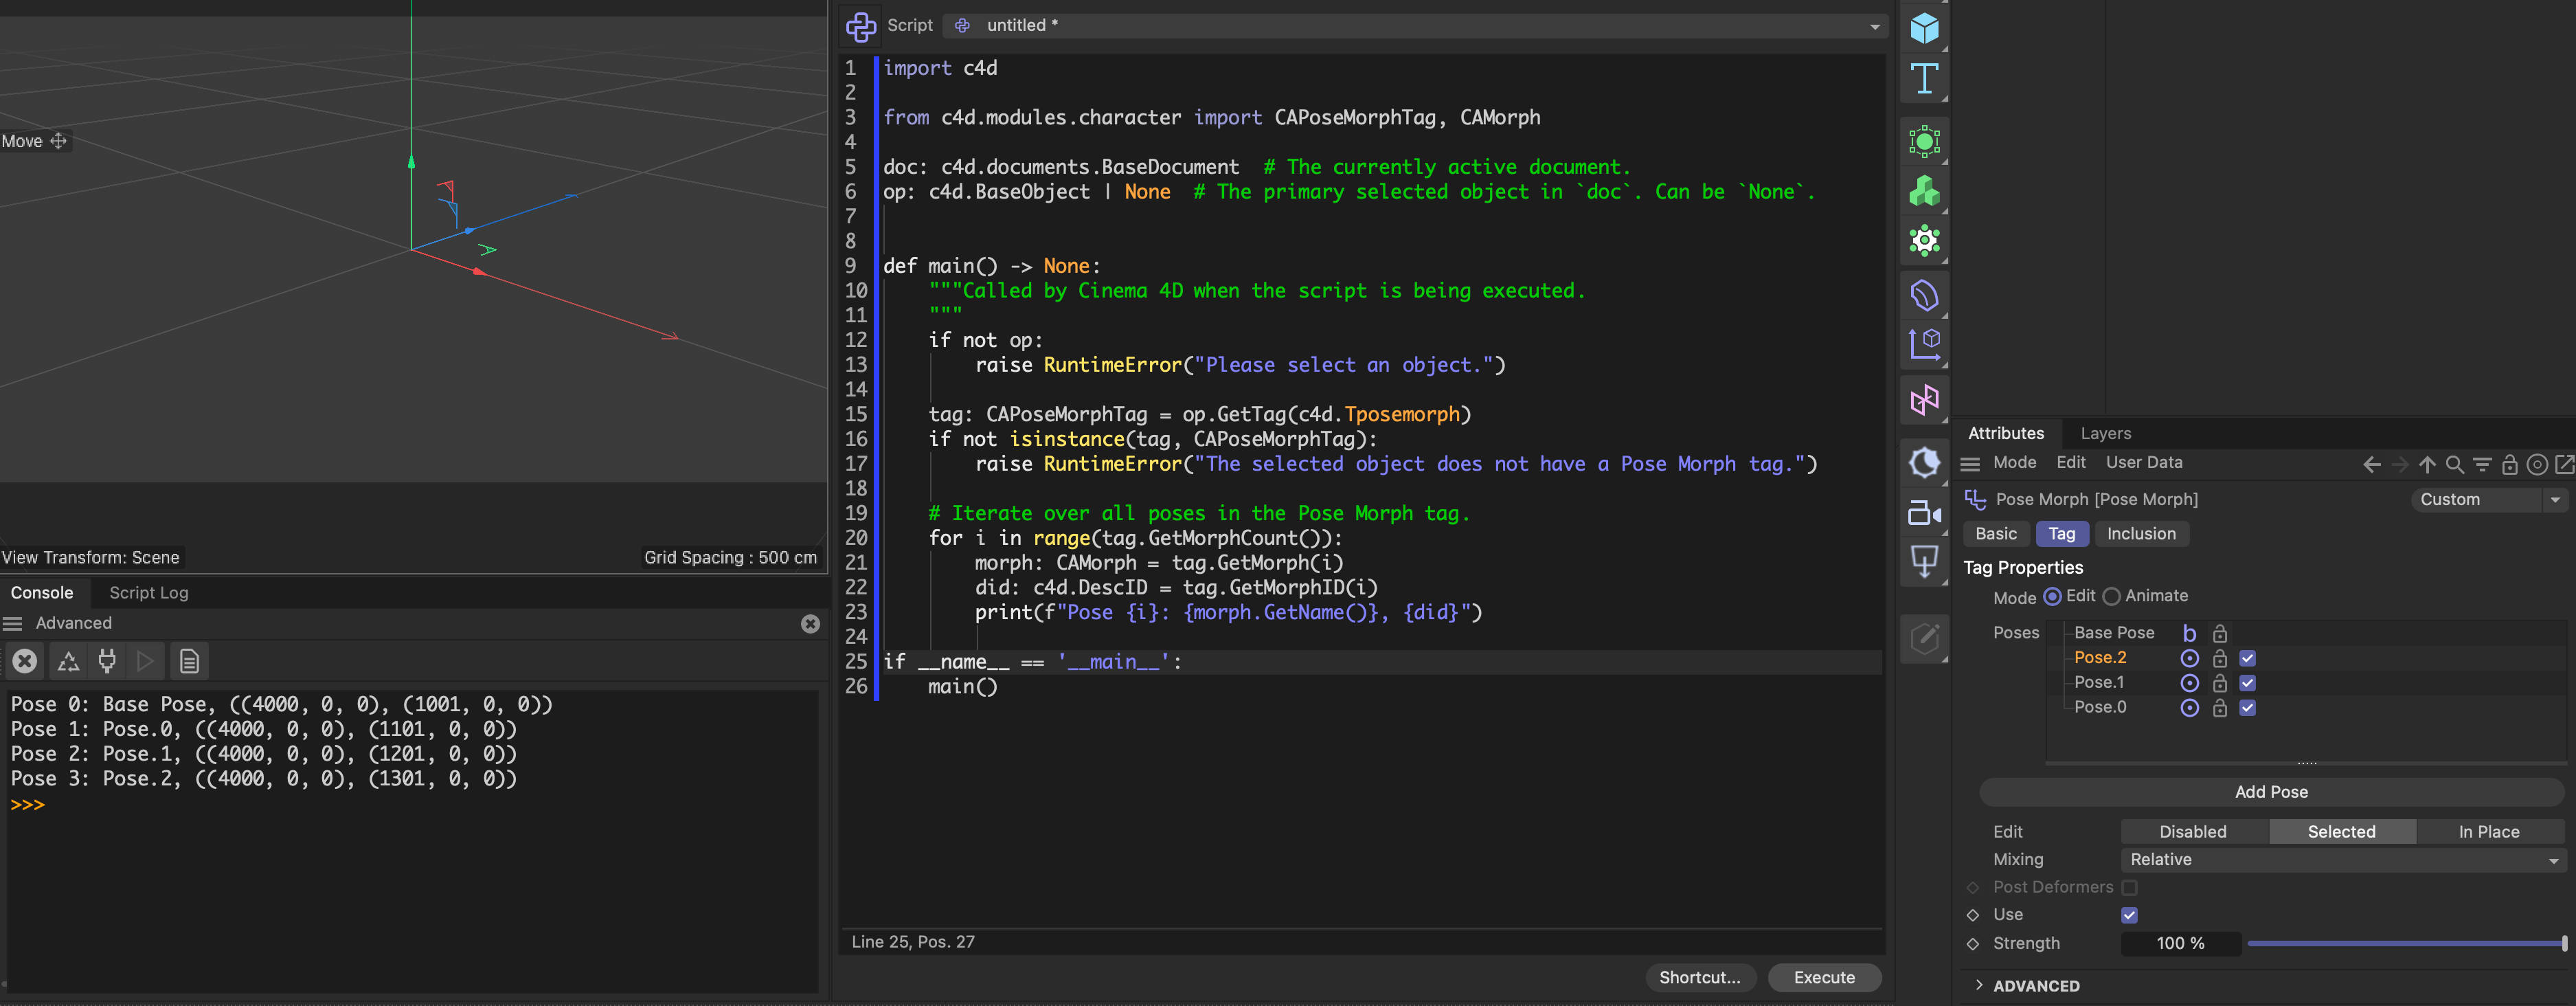2576x1006 pixels.
Task: Click the Symmetry generator icon
Action: coord(1924,401)
